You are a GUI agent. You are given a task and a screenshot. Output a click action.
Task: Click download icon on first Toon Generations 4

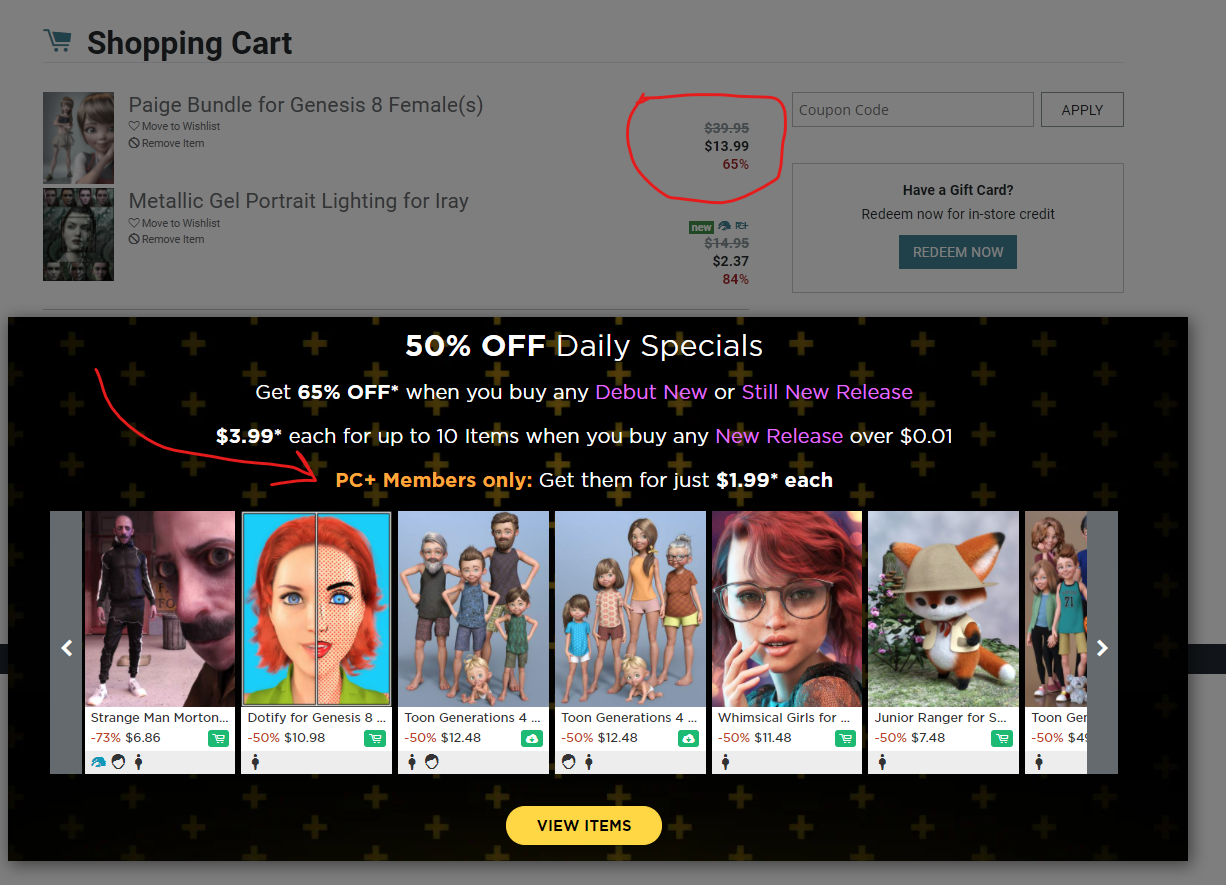(532, 739)
